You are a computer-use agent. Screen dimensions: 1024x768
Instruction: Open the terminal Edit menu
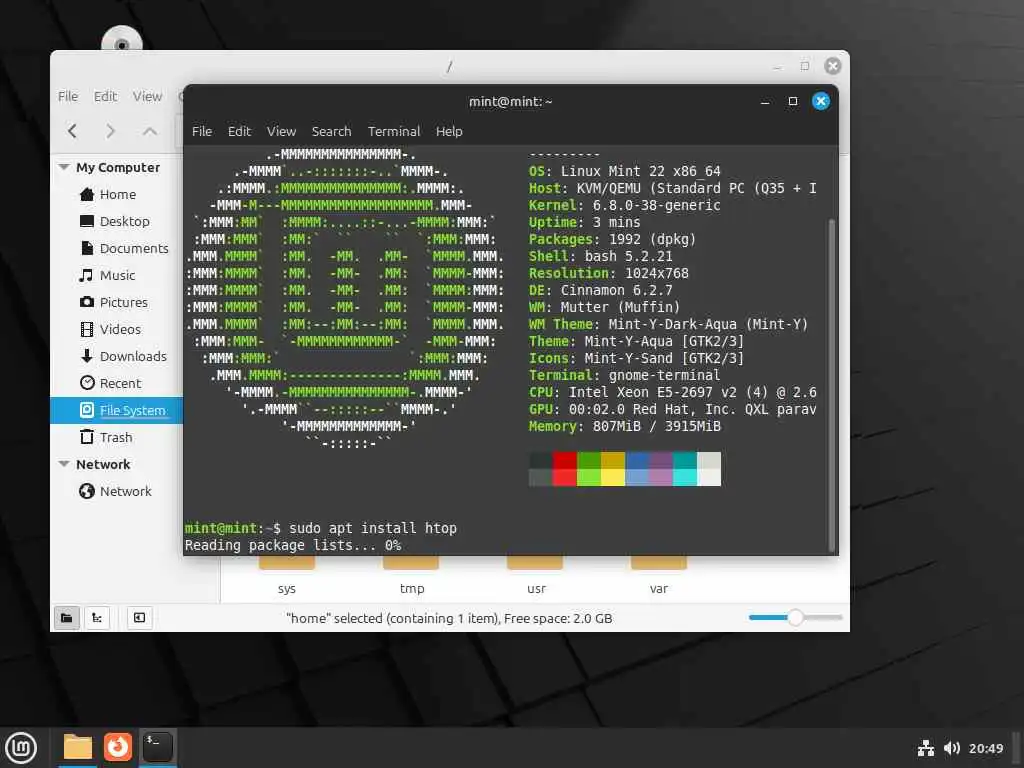coord(239,131)
